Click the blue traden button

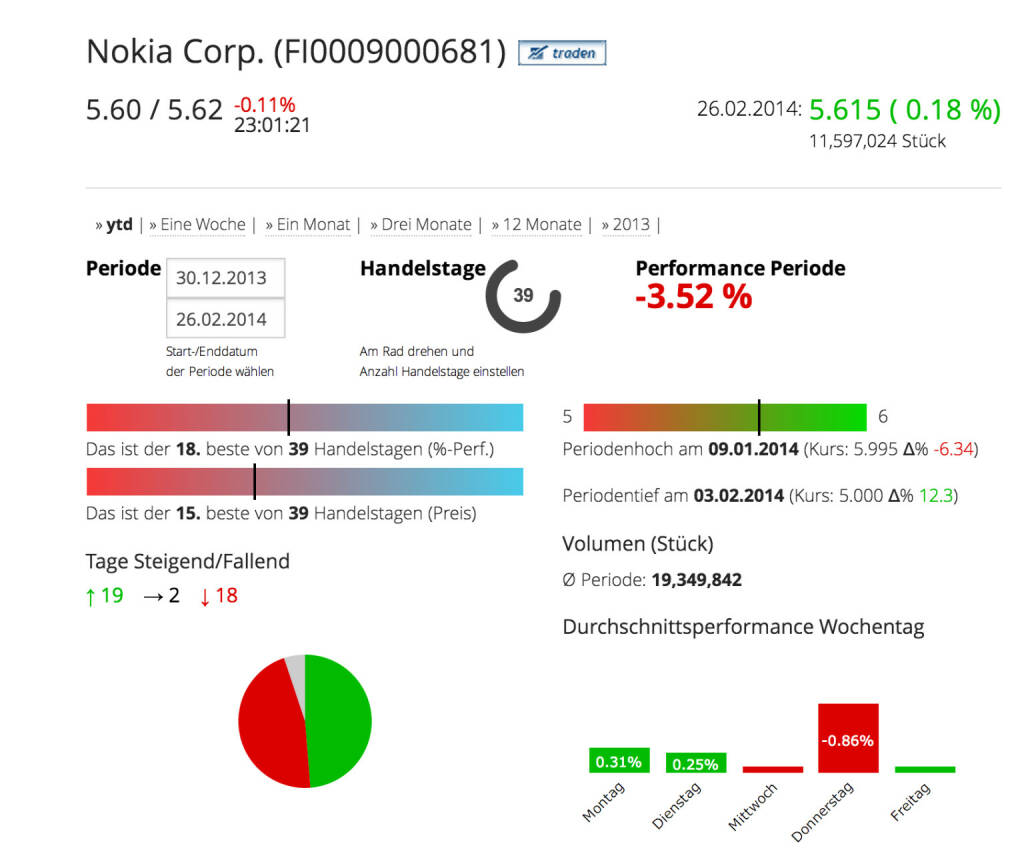point(562,53)
